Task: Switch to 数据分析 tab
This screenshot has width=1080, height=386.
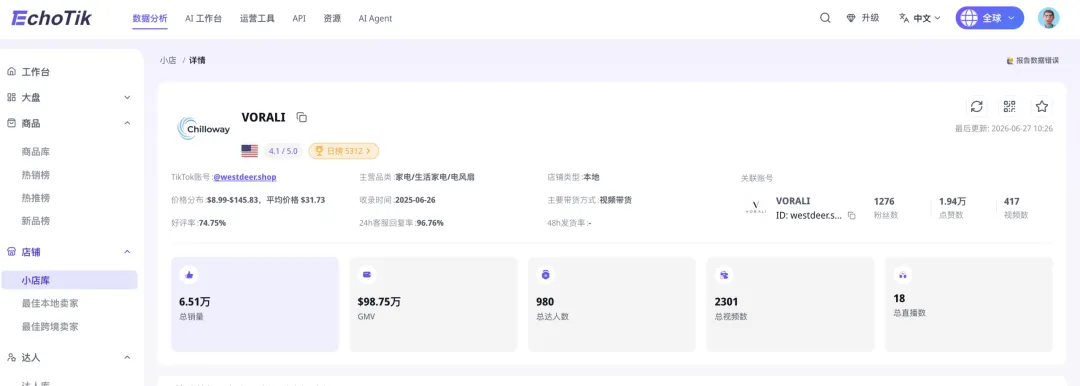Action: click(149, 19)
